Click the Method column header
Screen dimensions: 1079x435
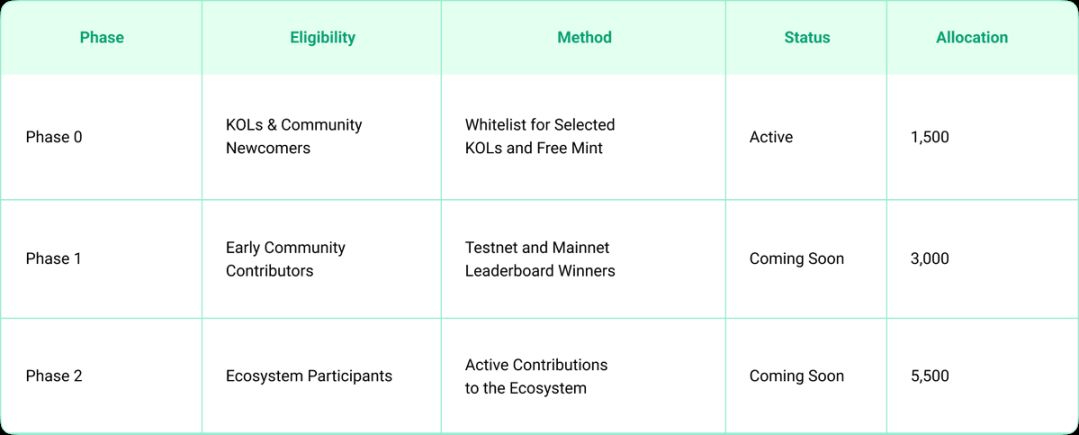point(584,38)
